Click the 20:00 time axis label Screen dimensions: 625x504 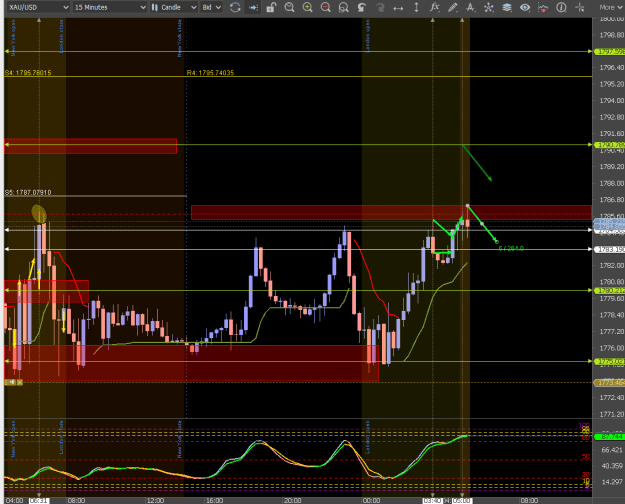(x=292, y=500)
